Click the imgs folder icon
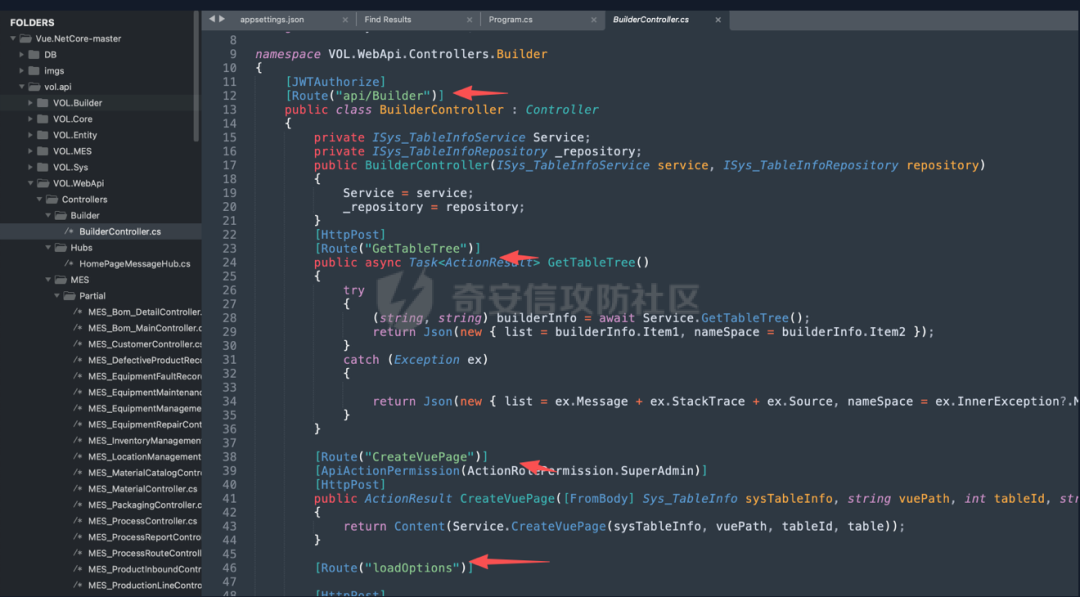This screenshot has height=597, width=1080. (34, 70)
